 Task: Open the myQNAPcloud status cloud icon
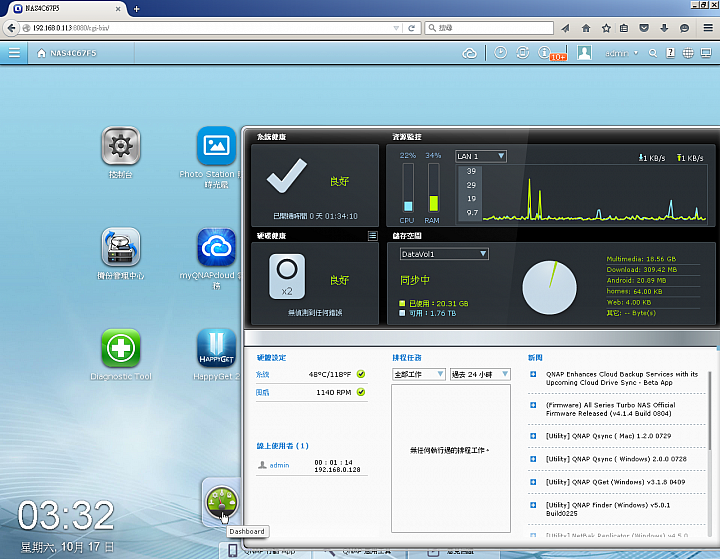(x=469, y=53)
